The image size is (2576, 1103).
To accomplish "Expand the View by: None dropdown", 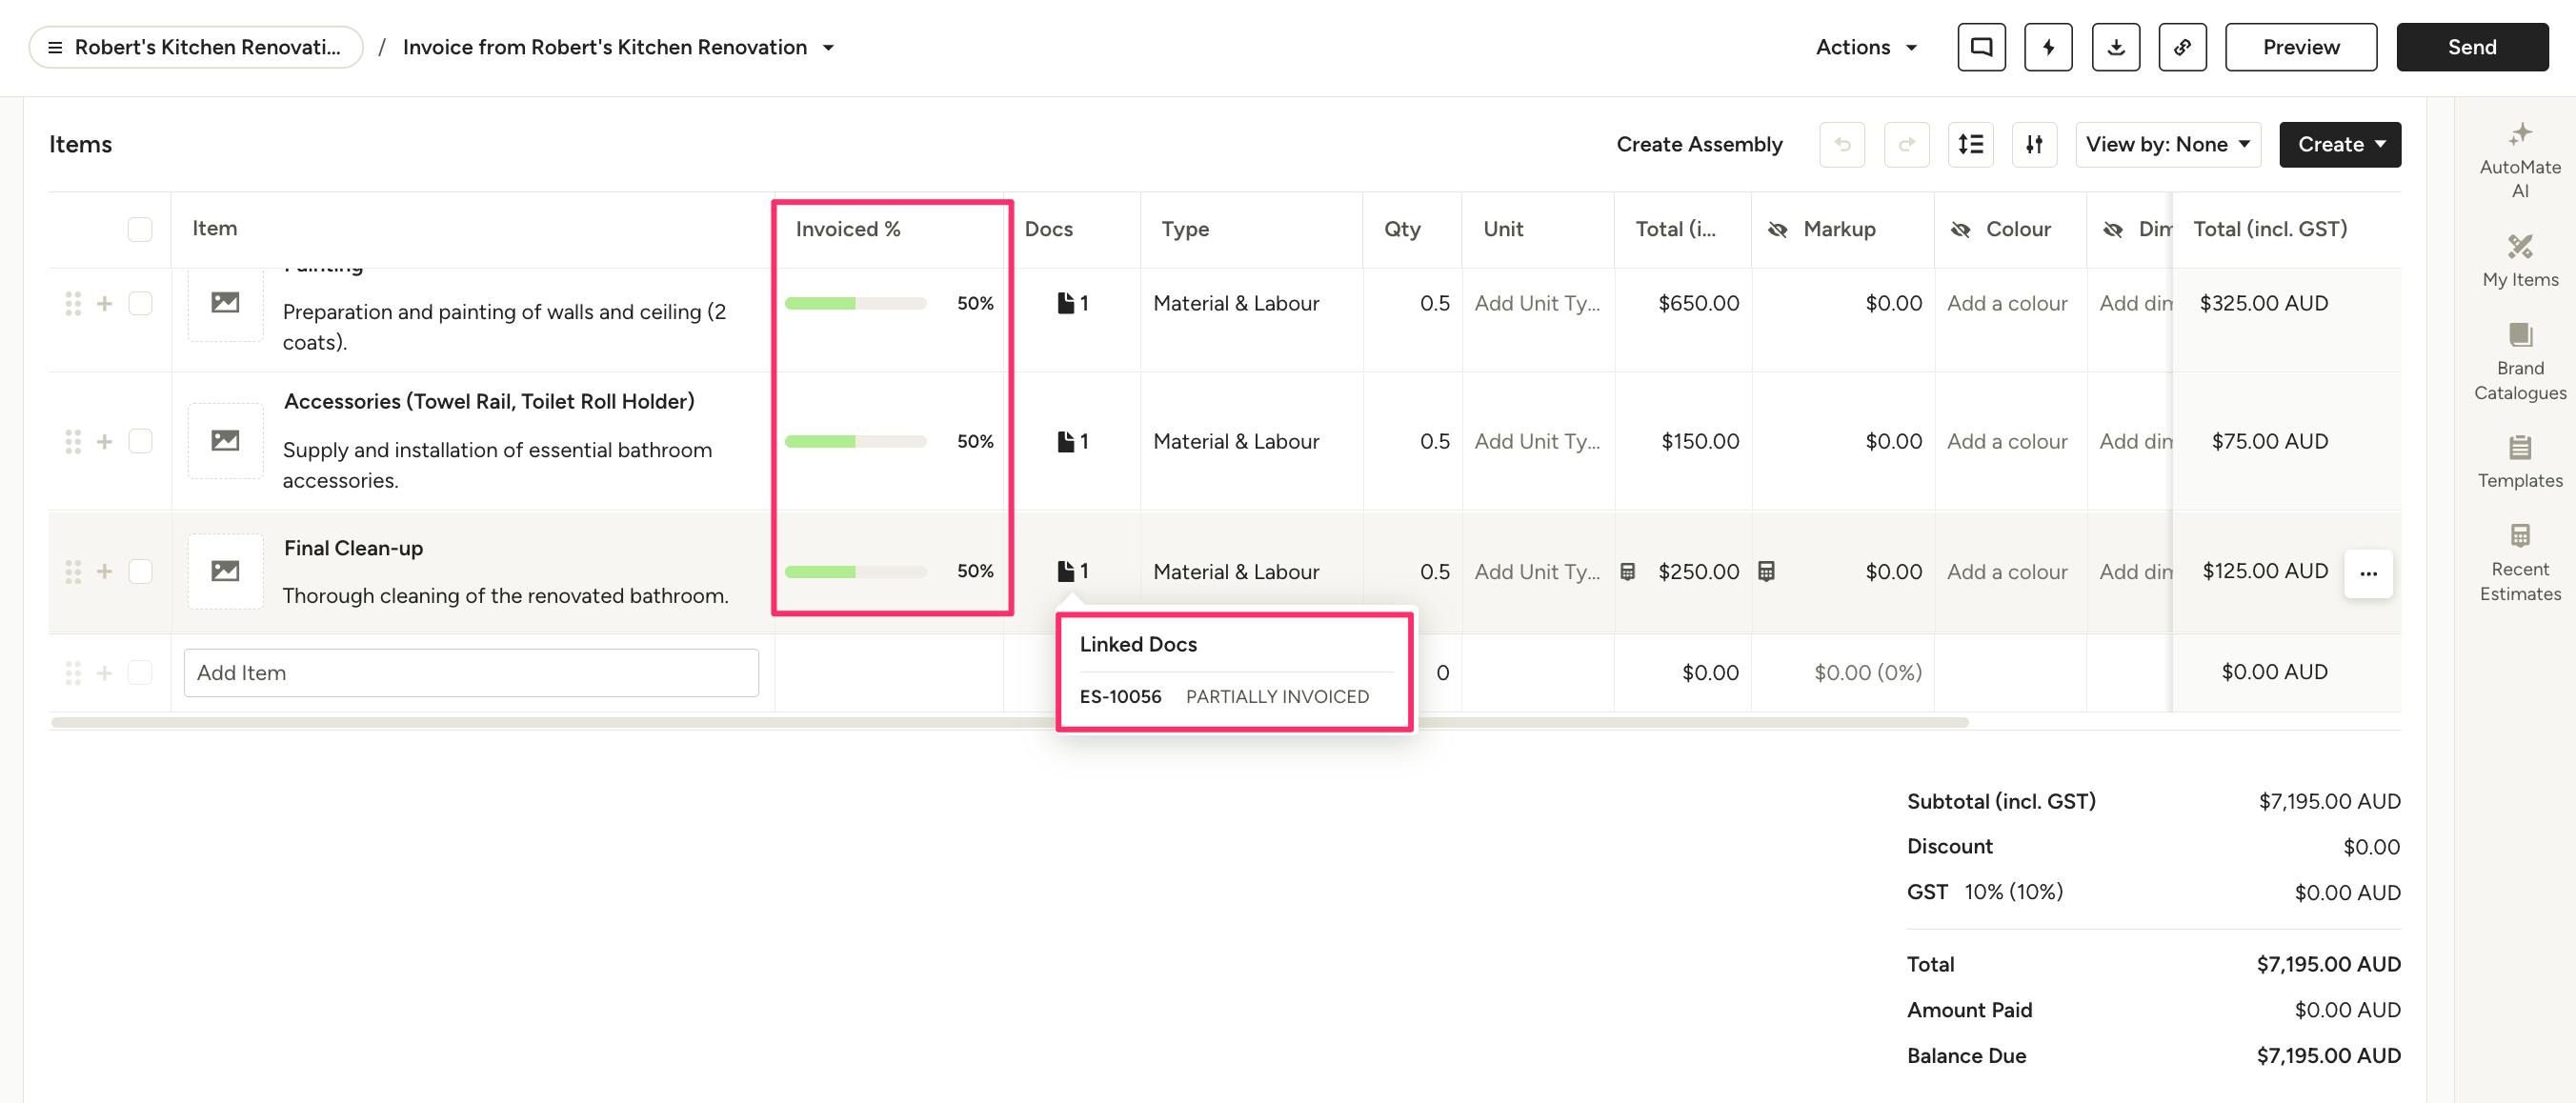I will (2167, 145).
